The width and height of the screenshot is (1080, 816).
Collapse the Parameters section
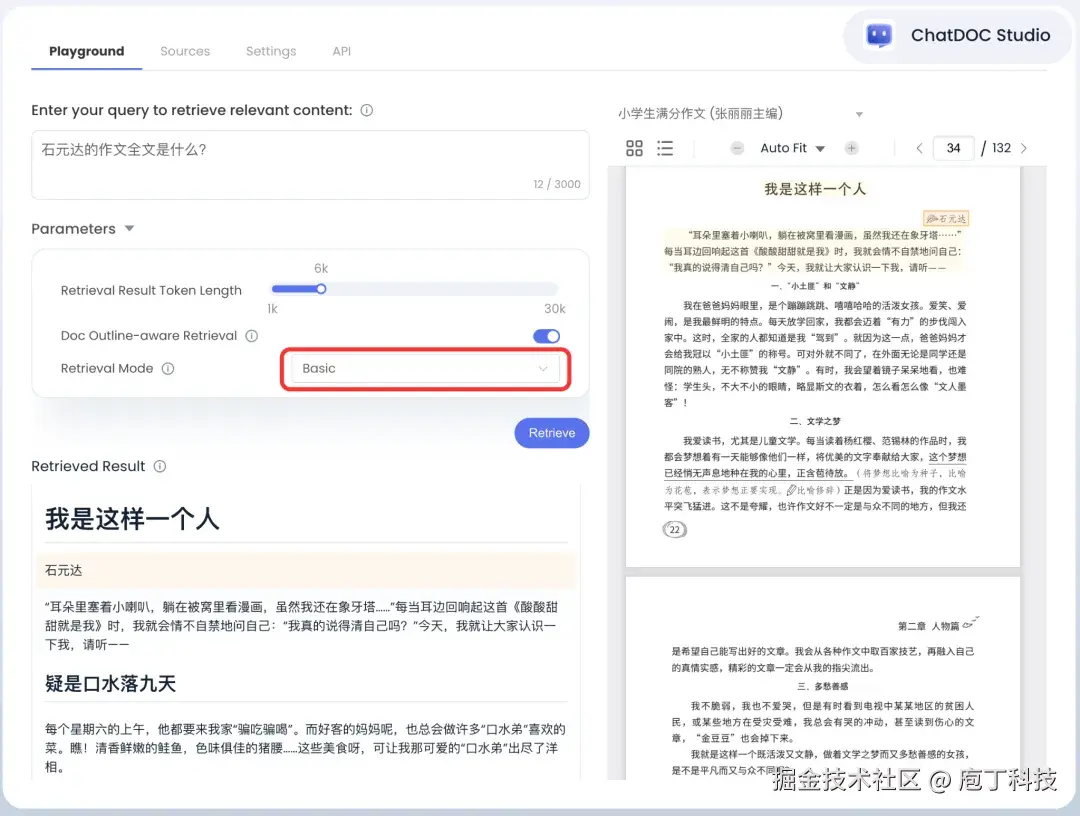tap(129, 228)
